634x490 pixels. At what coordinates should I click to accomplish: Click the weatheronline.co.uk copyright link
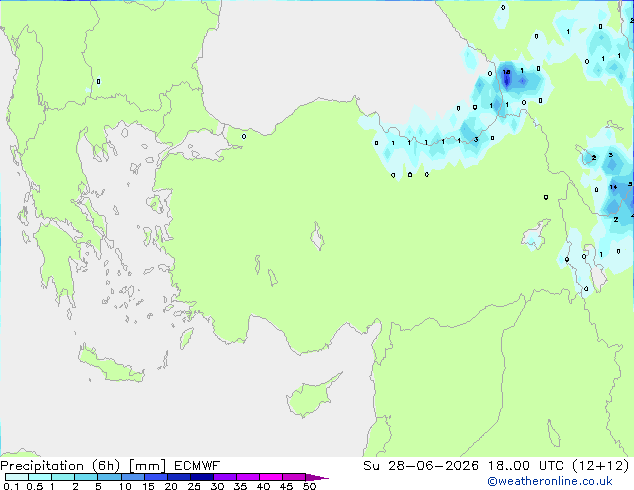click(550, 481)
